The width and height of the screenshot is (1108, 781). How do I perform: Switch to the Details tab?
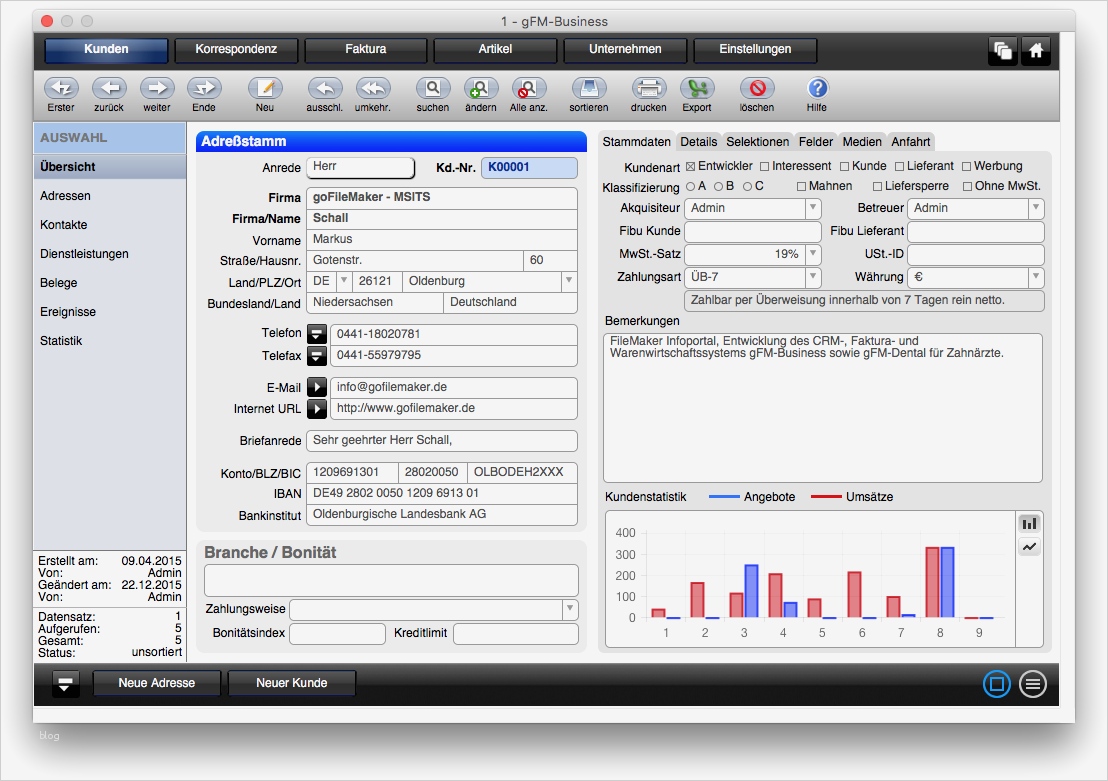(698, 142)
